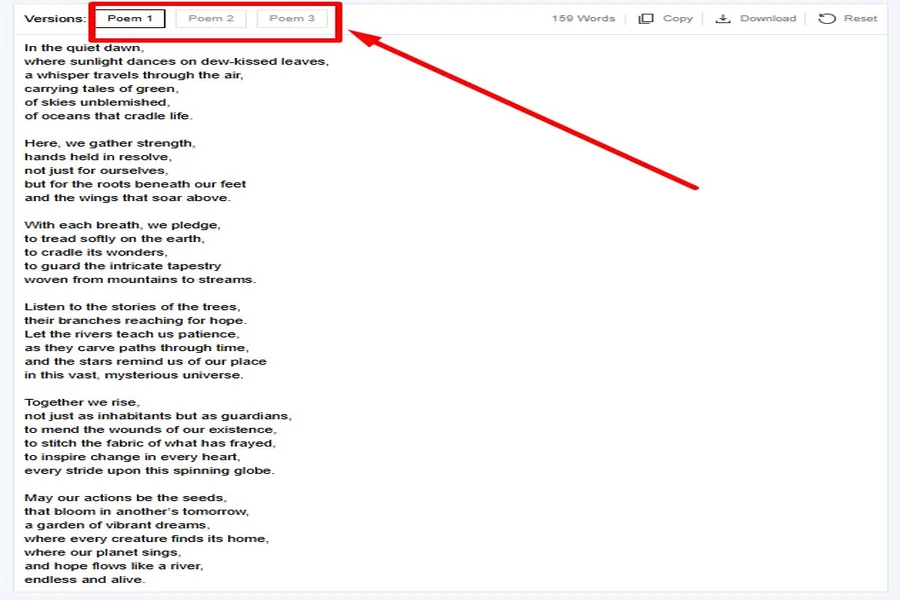Click the Versions label
Screen dimensions: 900x600
(55, 19)
